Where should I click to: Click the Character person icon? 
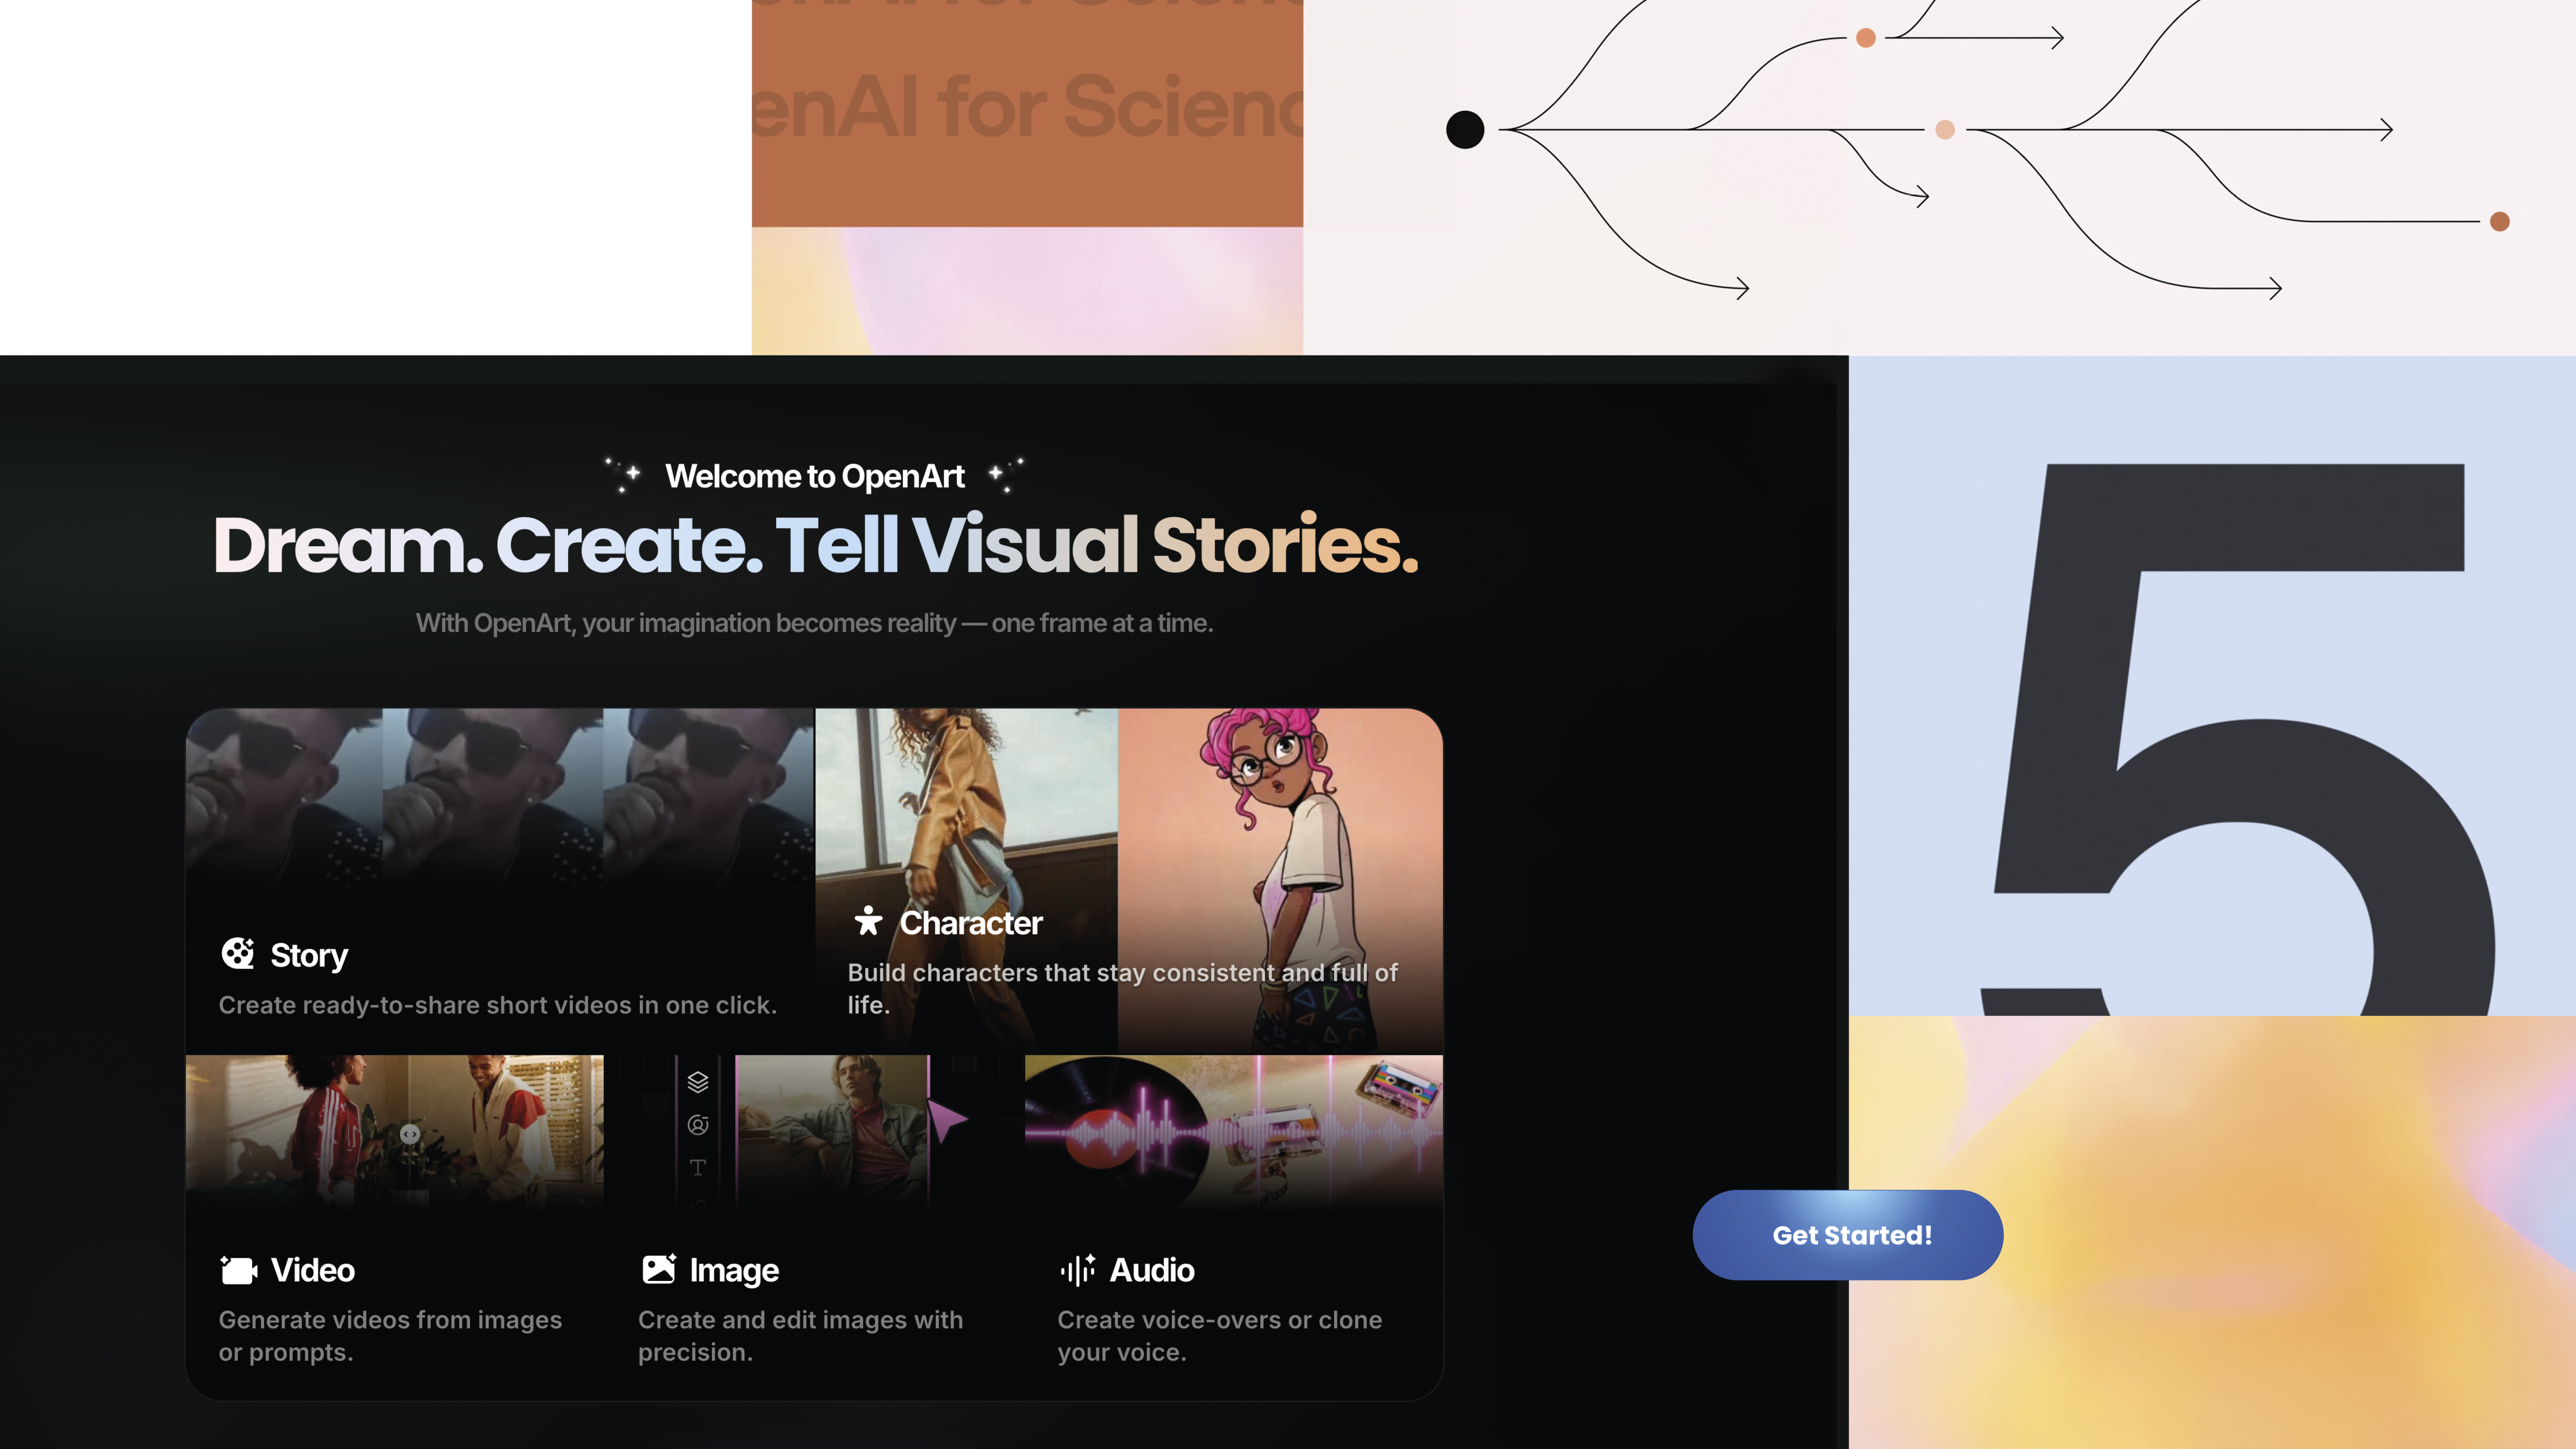point(868,923)
